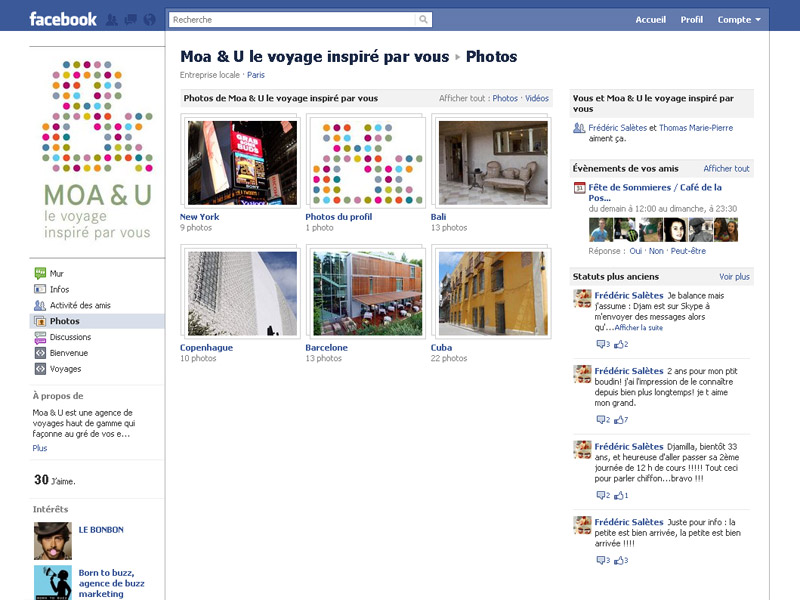Click inside the Recherche search field
The width and height of the screenshot is (800, 600).
(x=292, y=19)
